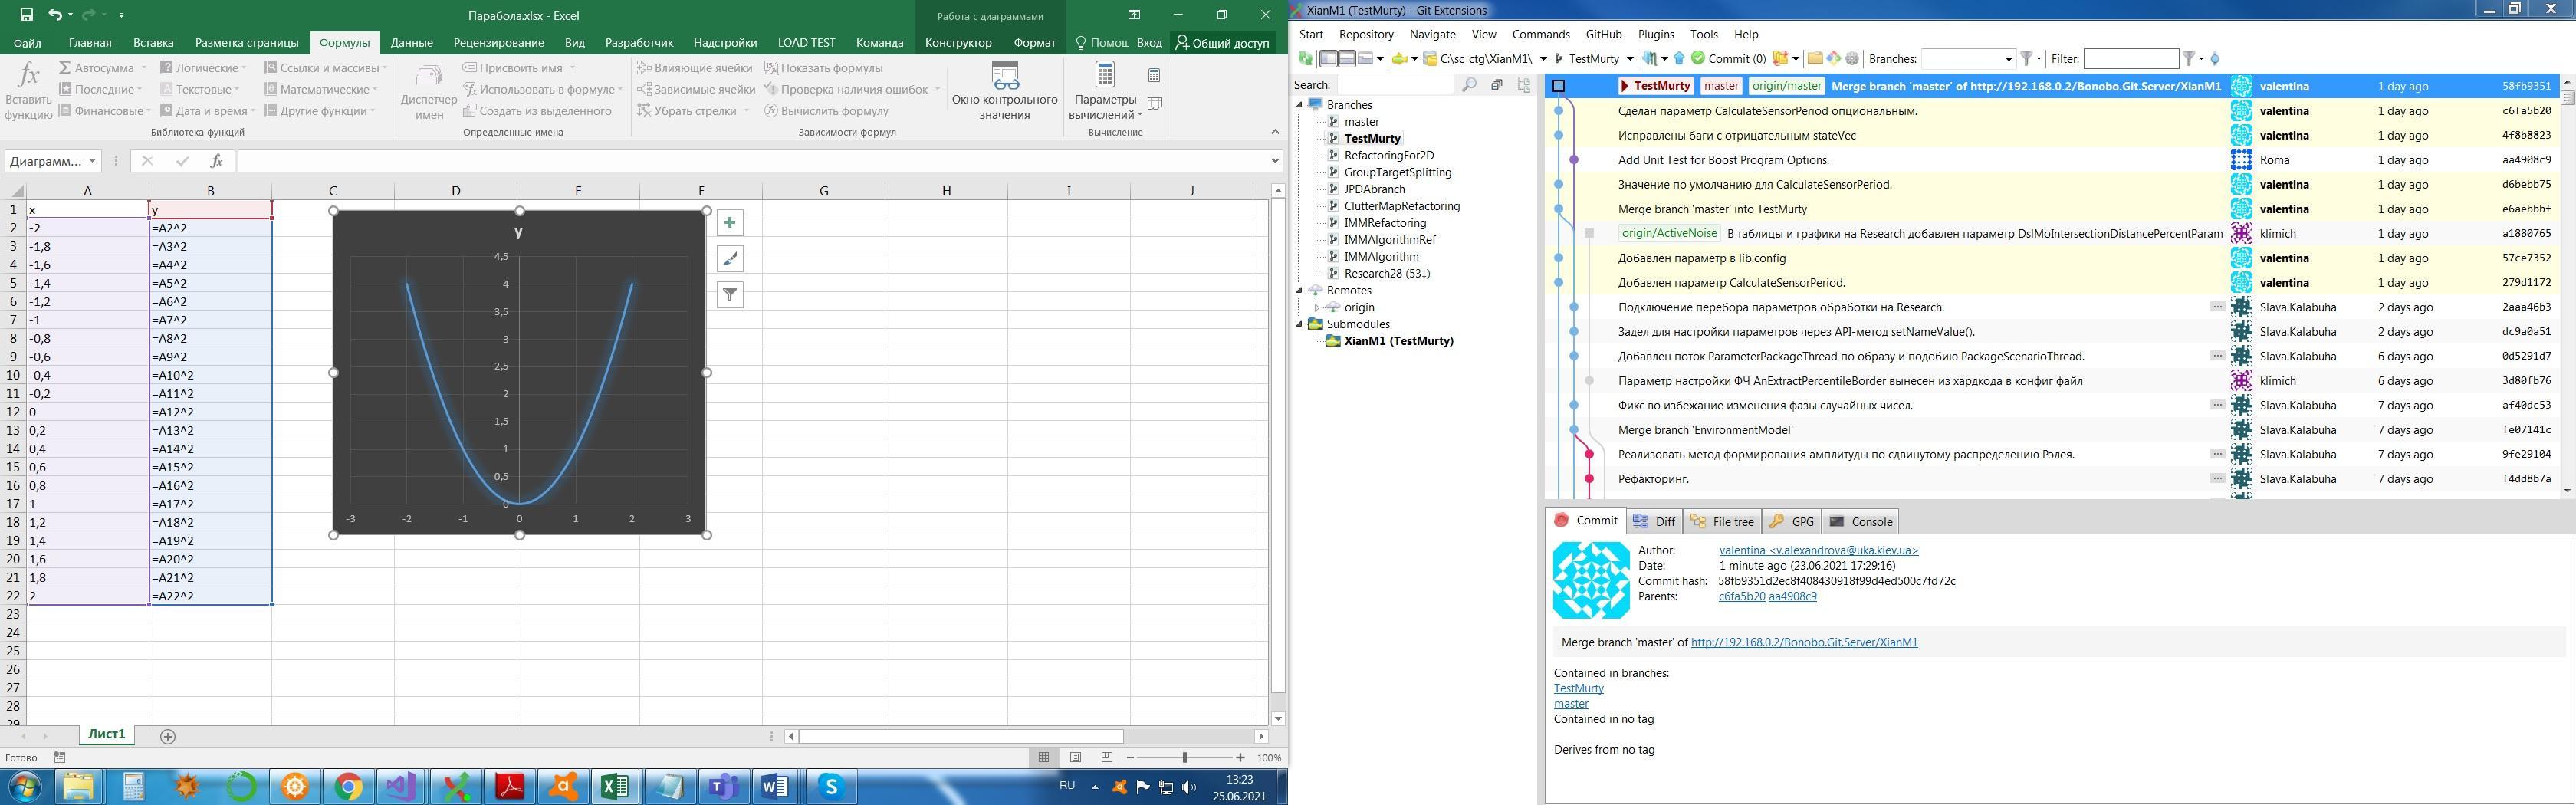
Task: Click the fx button in the formula bar
Action: pos(216,161)
